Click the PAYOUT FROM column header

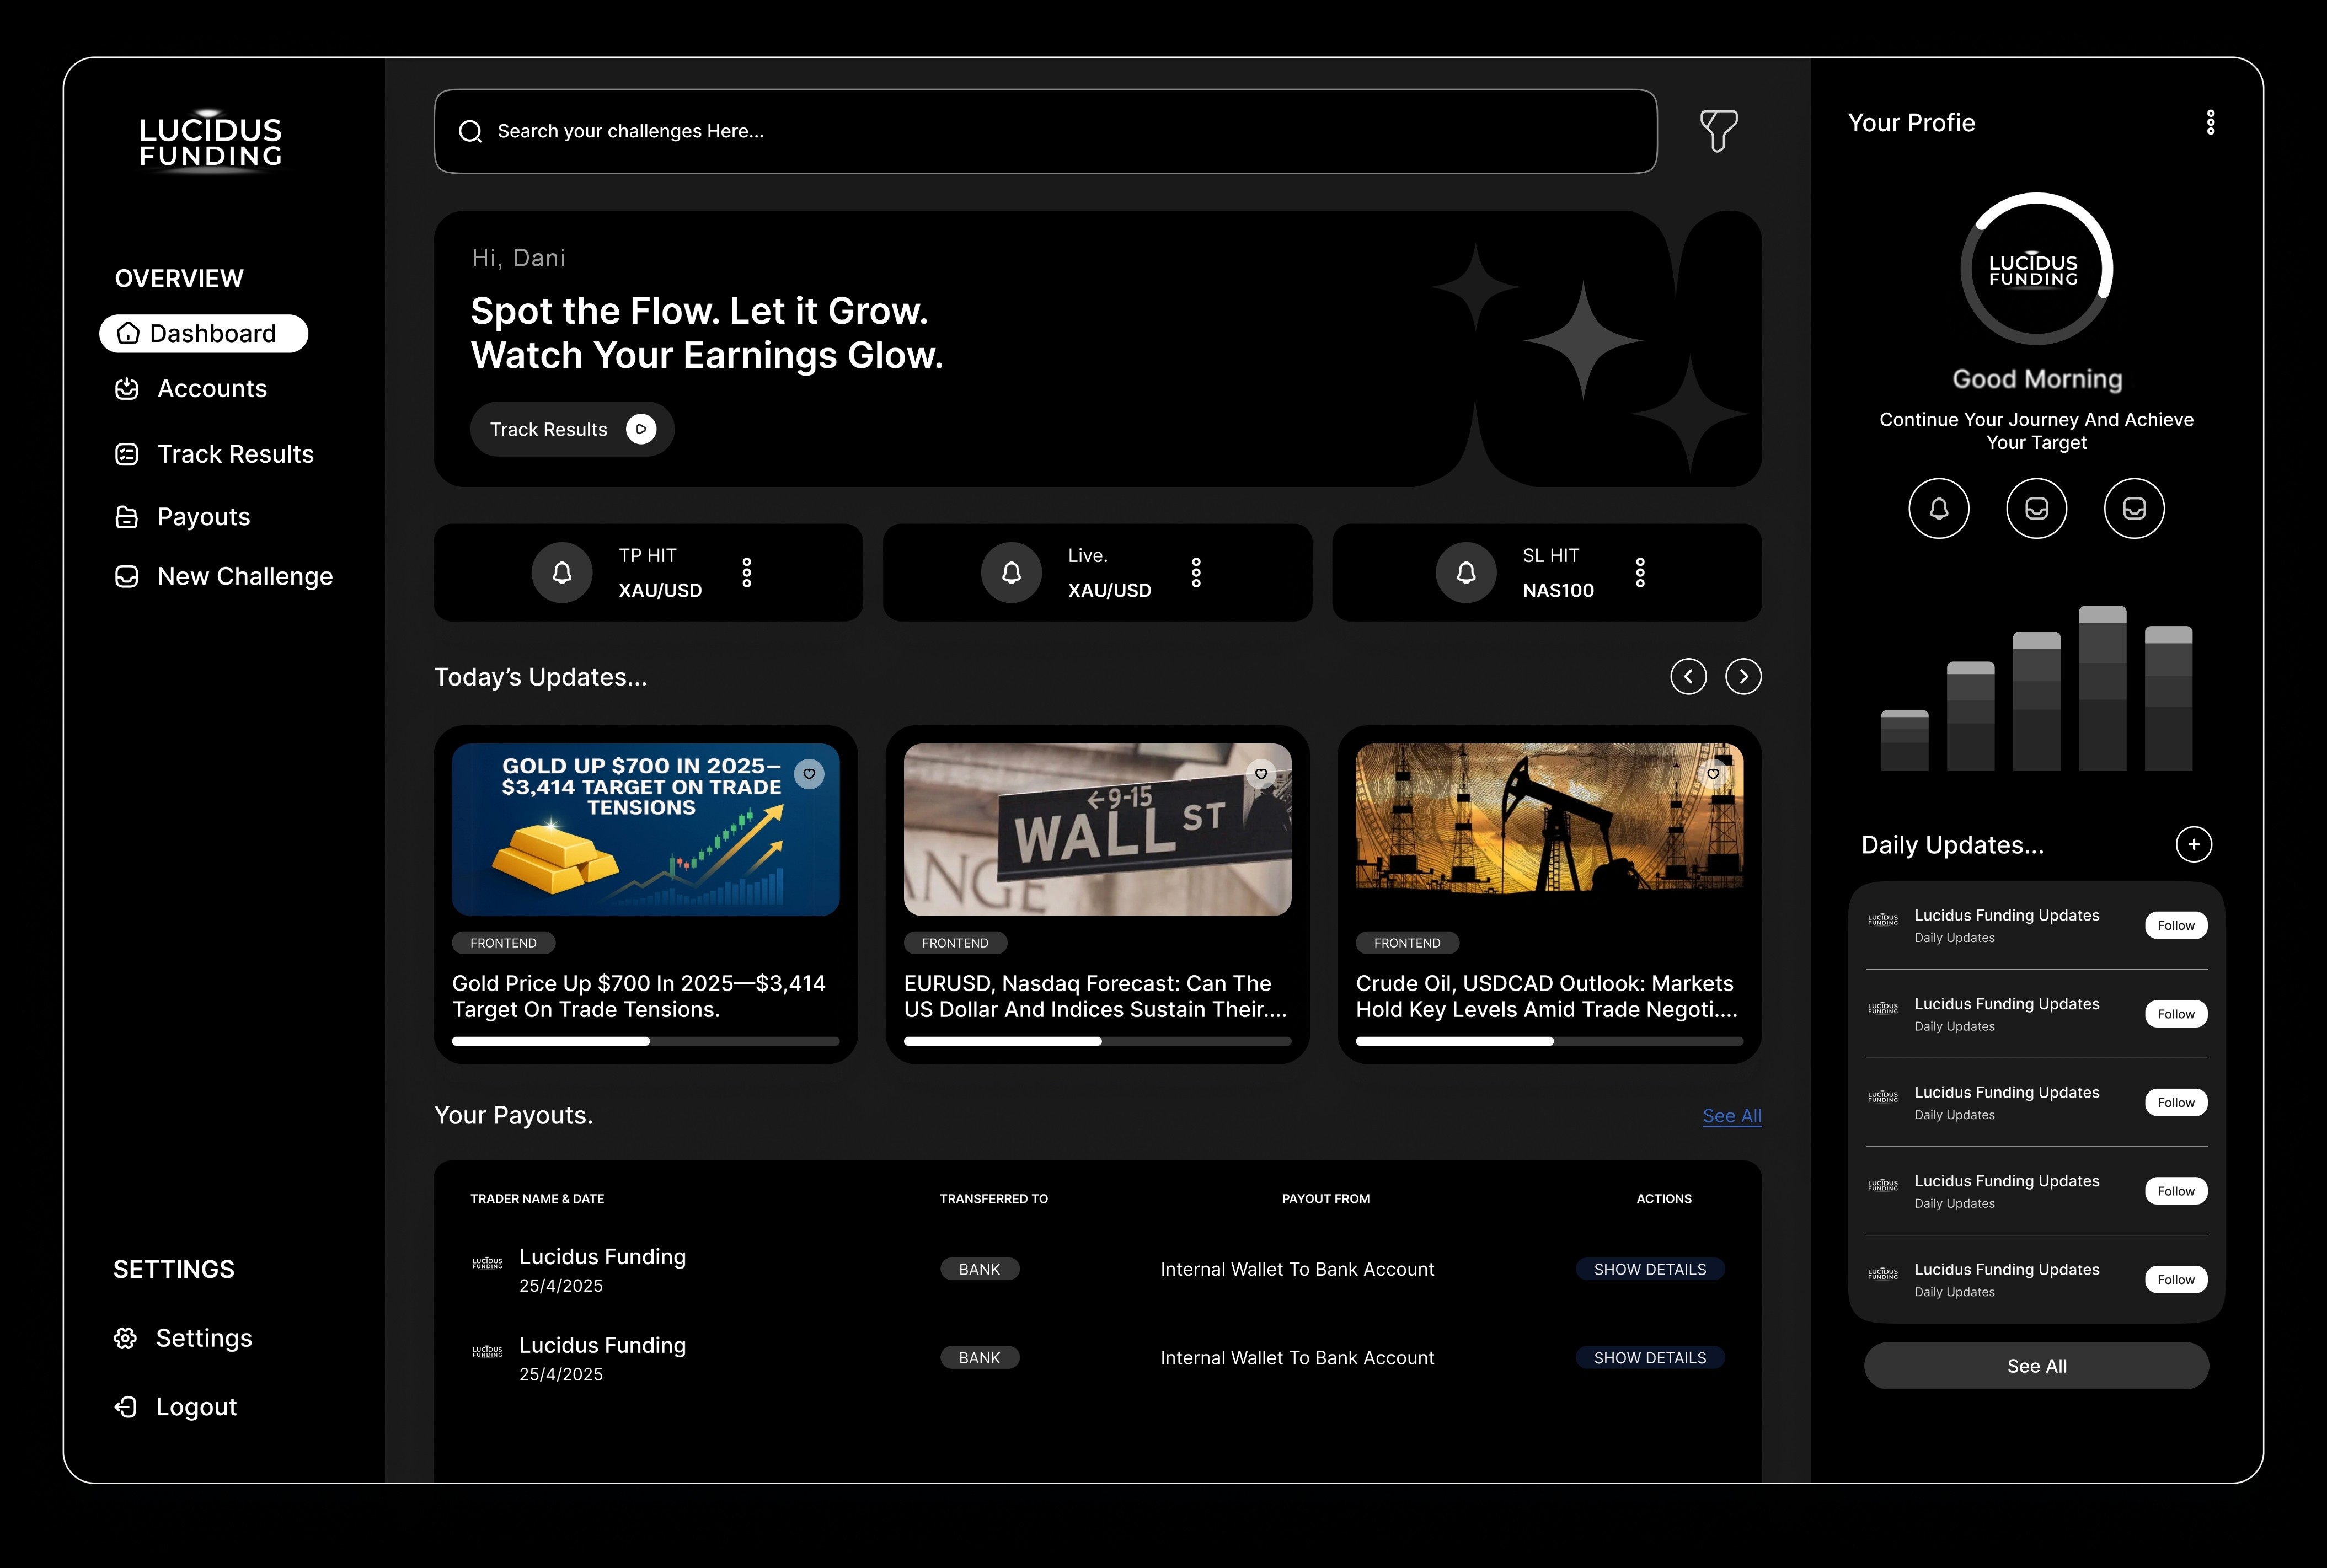pyautogui.click(x=1325, y=1199)
